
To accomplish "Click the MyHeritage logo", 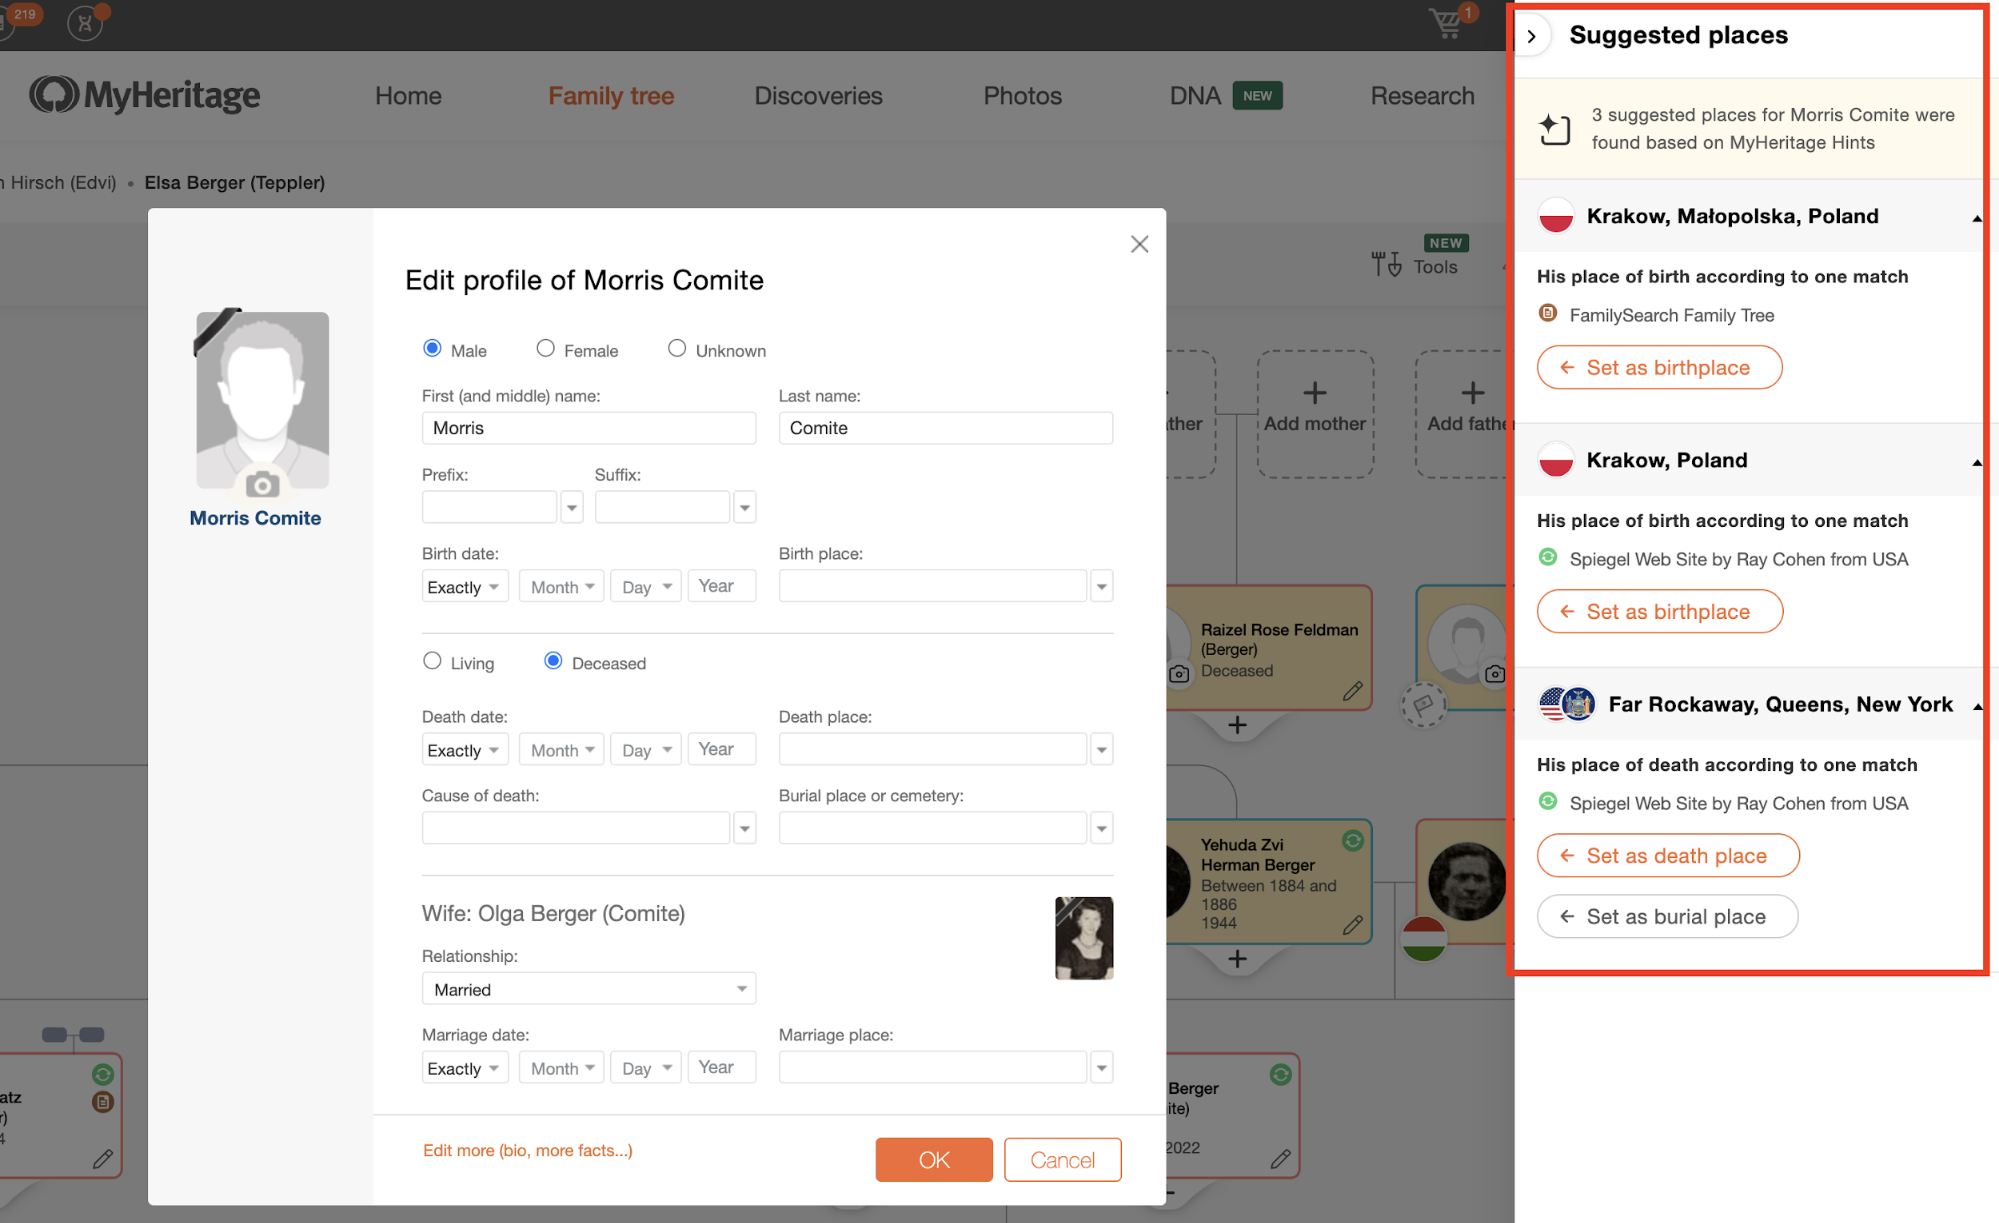I will [x=145, y=95].
